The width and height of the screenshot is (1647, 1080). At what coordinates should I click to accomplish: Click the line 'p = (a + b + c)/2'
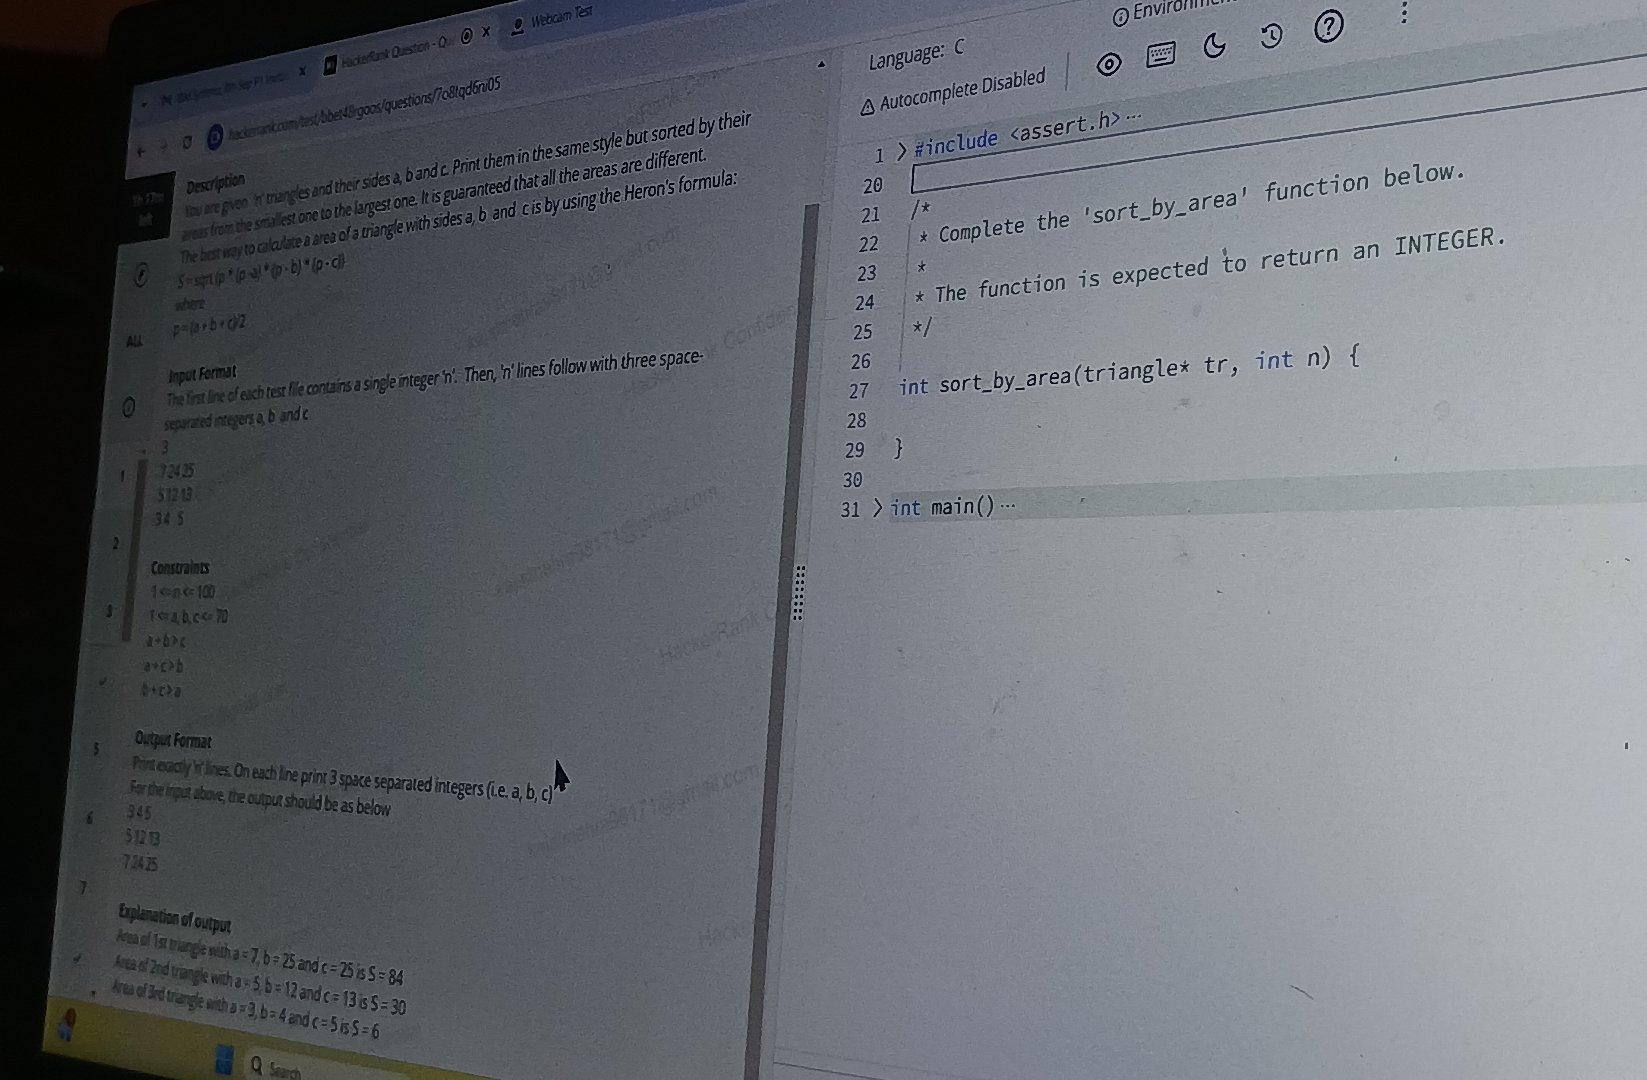207,326
